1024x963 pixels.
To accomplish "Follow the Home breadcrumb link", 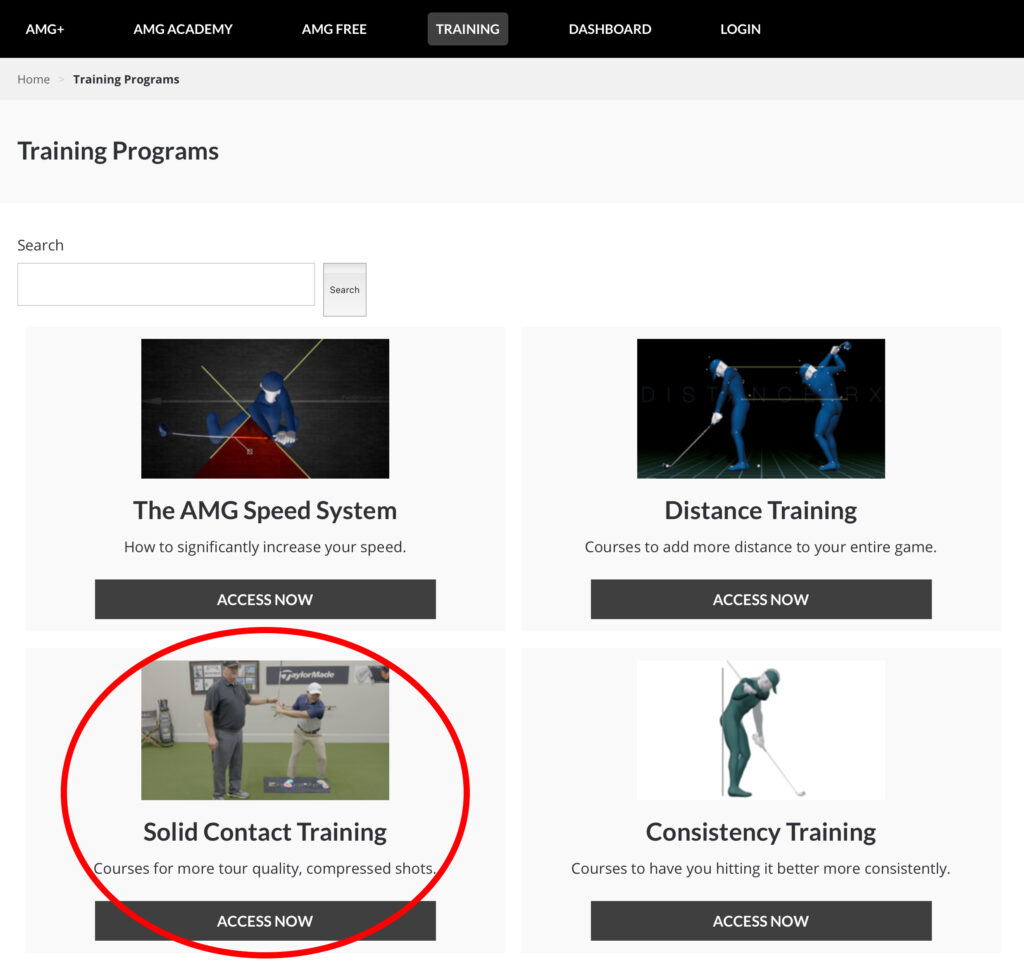I will [33, 79].
